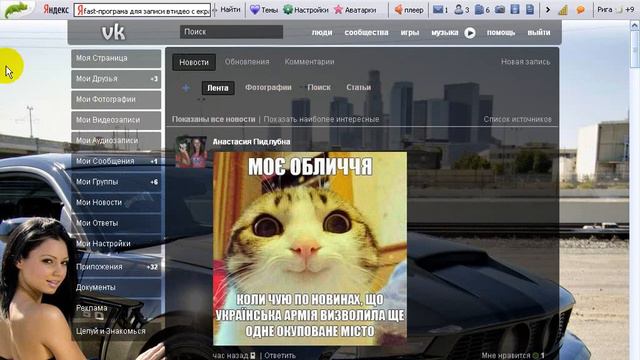Open Анастасия Пидлубна profile name
The width and height of the screenshot is (640, 360).
251,142
